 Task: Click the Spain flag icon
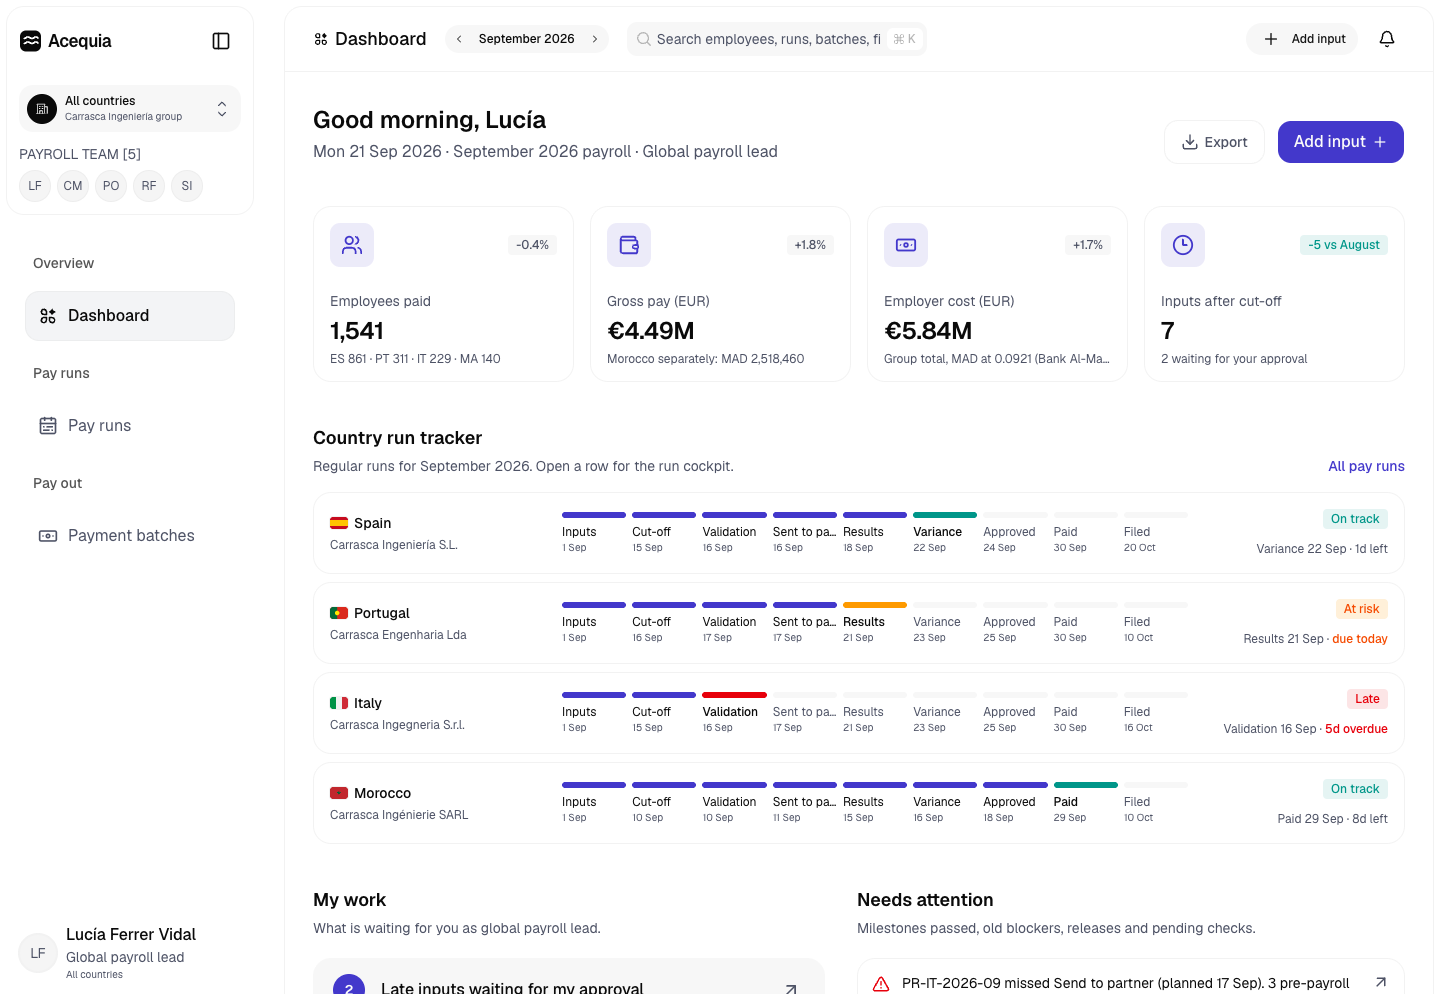point(339,523)
